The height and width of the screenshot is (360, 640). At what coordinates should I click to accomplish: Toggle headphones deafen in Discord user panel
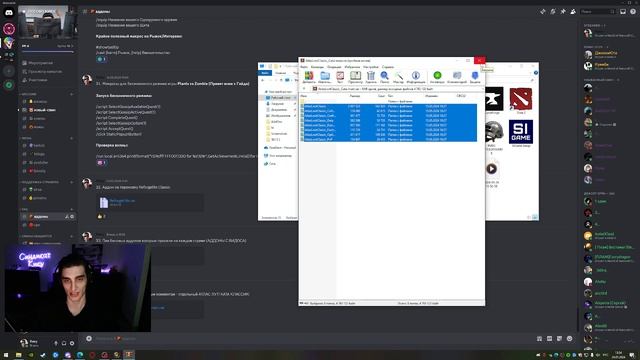(x=64, y=343)
